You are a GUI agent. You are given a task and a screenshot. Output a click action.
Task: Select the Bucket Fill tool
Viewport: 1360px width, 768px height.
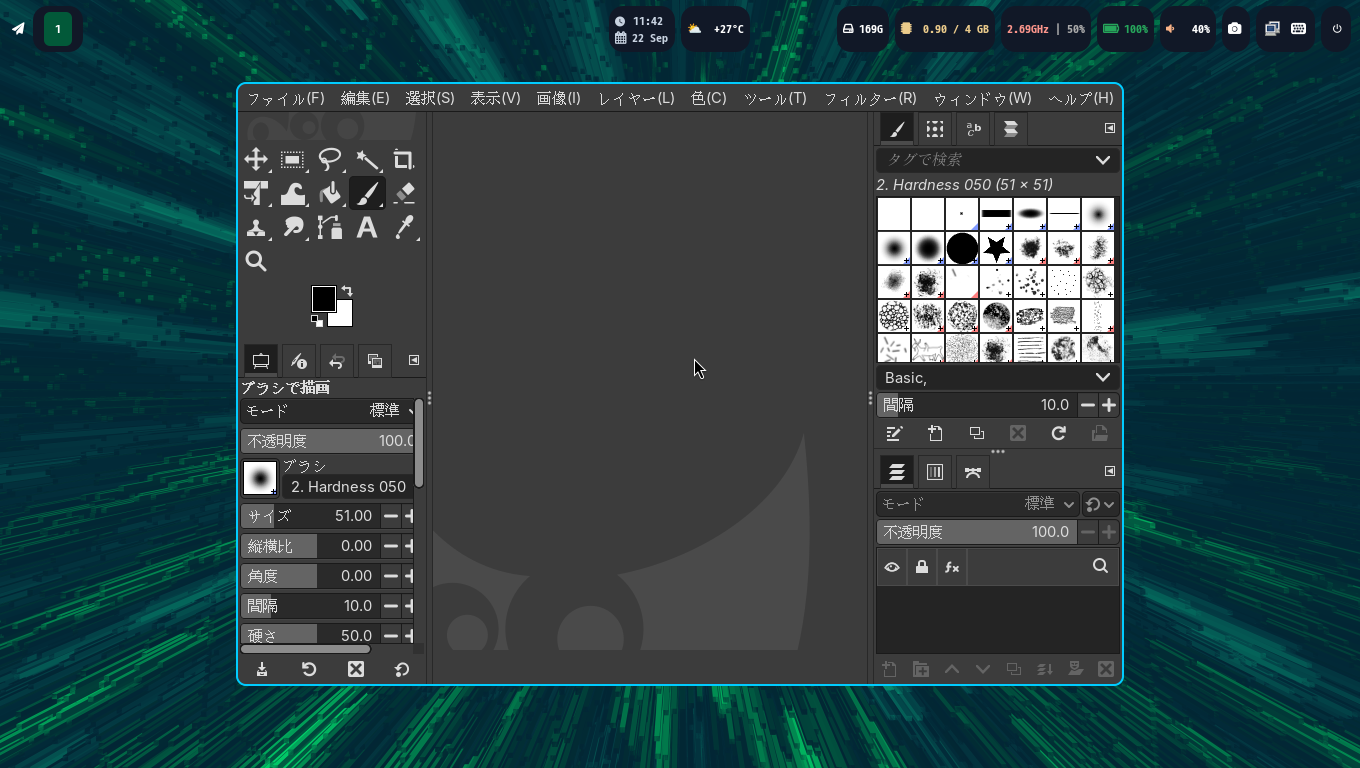(330, 193)
